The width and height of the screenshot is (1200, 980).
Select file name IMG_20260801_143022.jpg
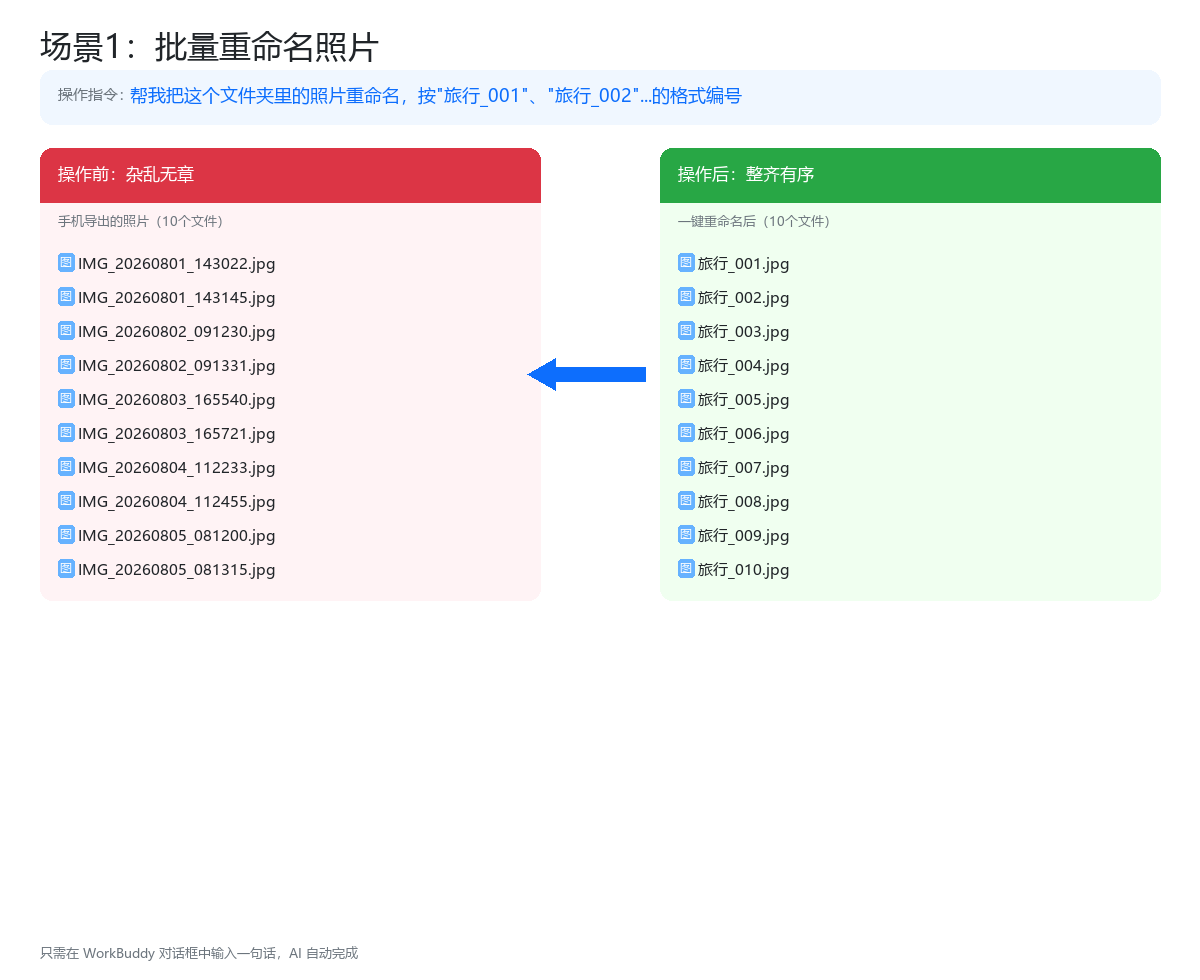coord(177,264)
